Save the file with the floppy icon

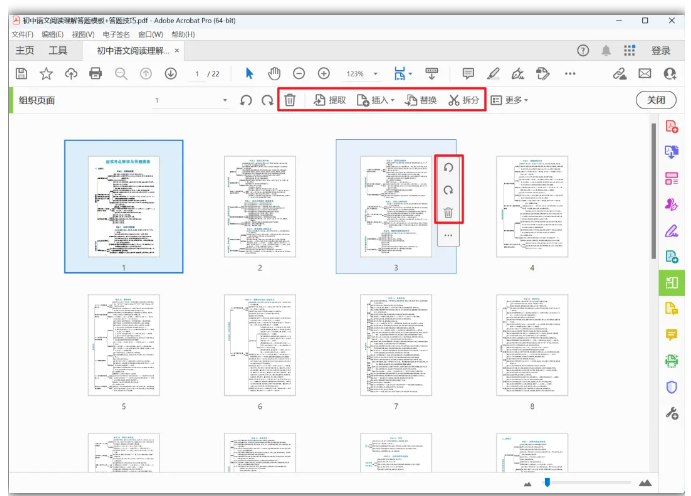click(21, 74)
